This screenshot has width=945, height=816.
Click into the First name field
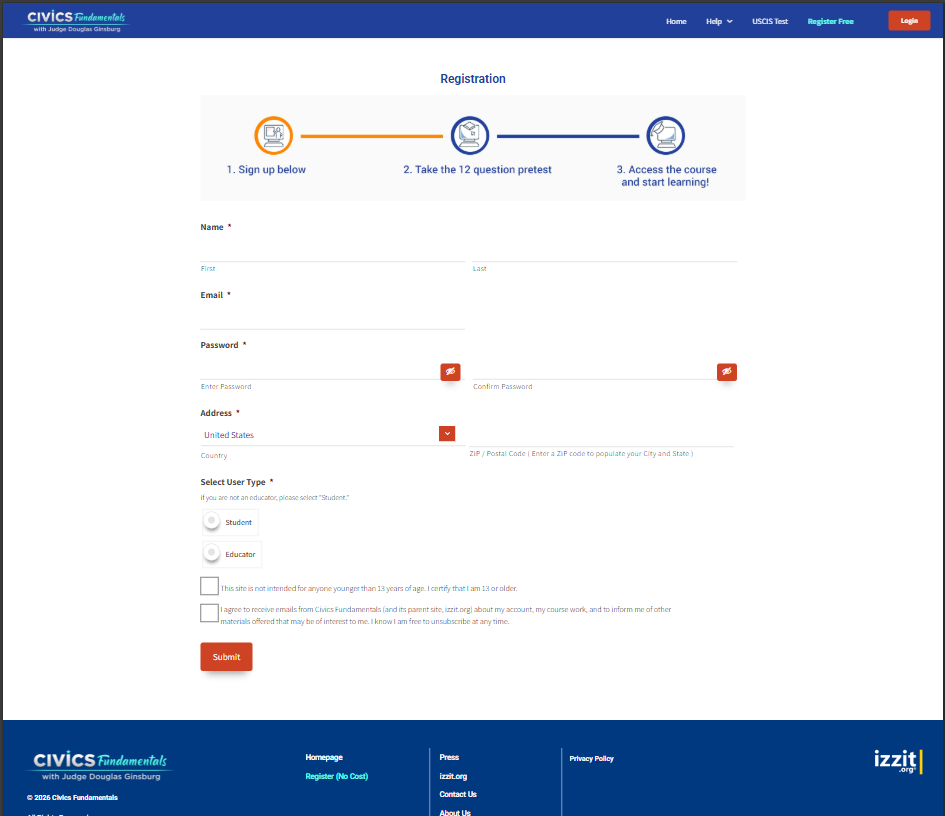pyautogui.click(x=332, y=250)
